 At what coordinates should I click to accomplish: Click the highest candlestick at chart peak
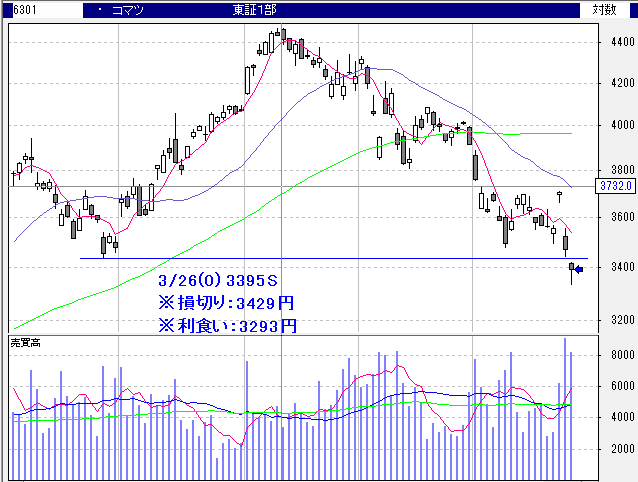coord(283,36)
